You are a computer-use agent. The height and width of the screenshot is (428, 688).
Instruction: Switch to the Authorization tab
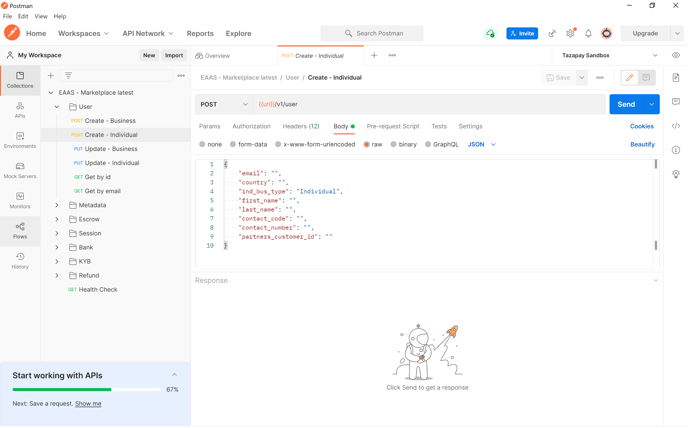251,126
